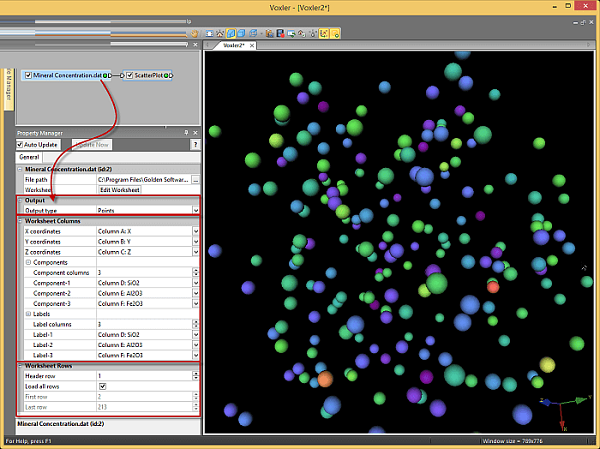
Task: Collapse the Mineral Concentration.dat (id:2) section
Action: point(20,169)
